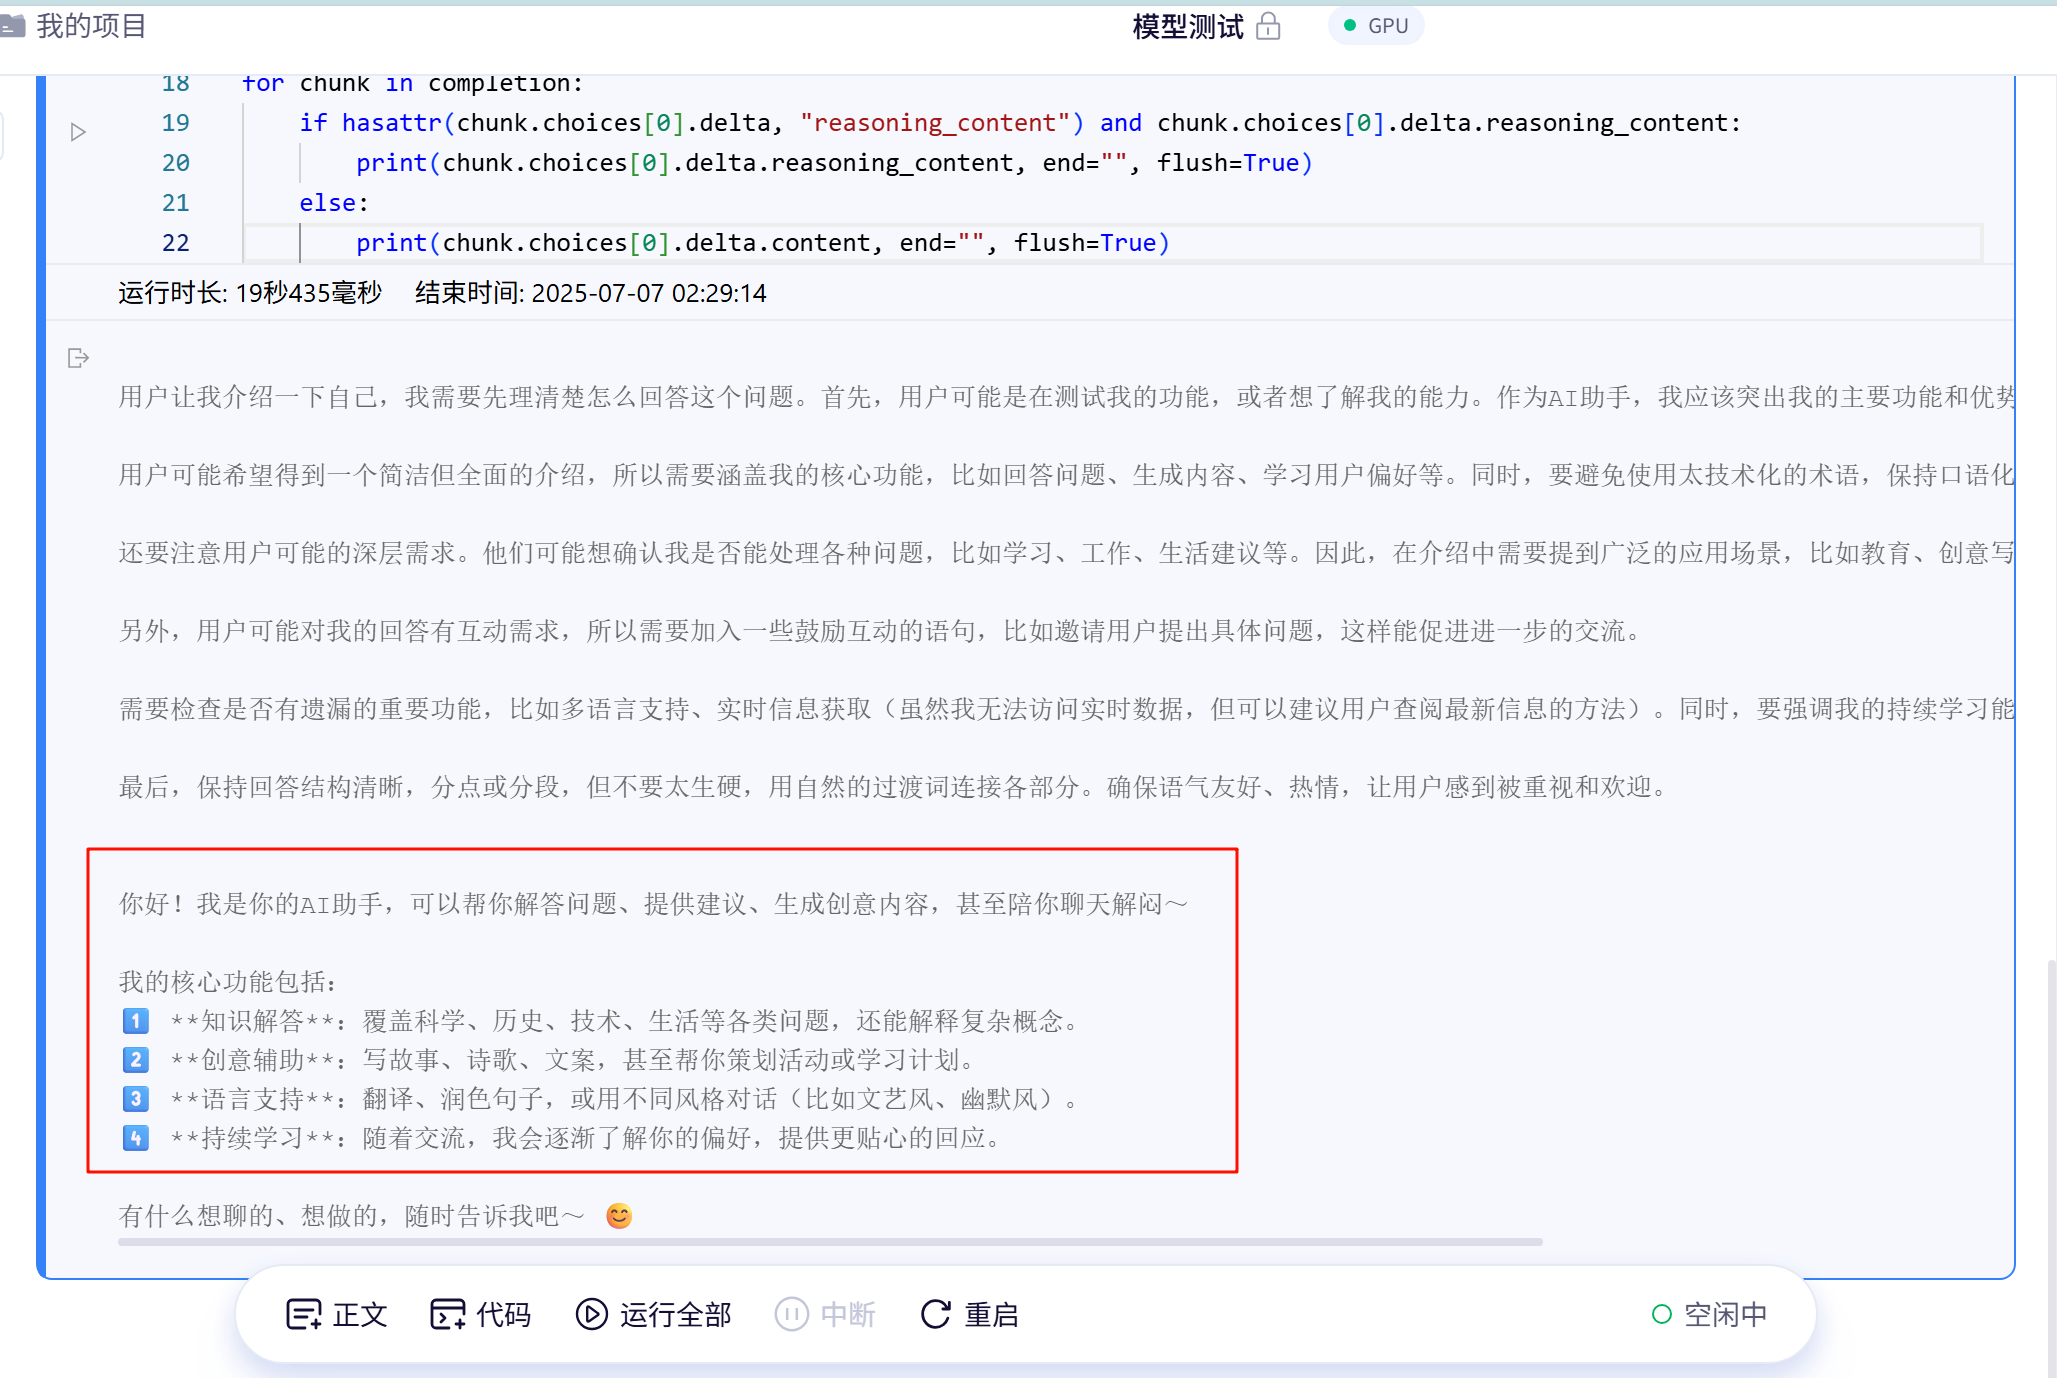Click the 知识解答 list item
The image size is (2057, 1378).
coord(601,1021)
